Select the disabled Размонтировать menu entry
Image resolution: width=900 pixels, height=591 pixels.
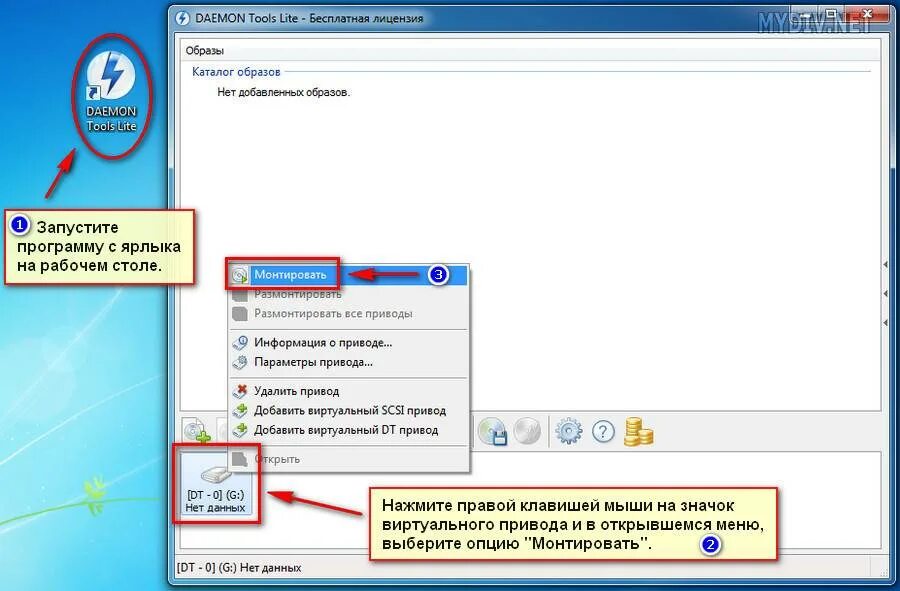[x=349, y=294]
